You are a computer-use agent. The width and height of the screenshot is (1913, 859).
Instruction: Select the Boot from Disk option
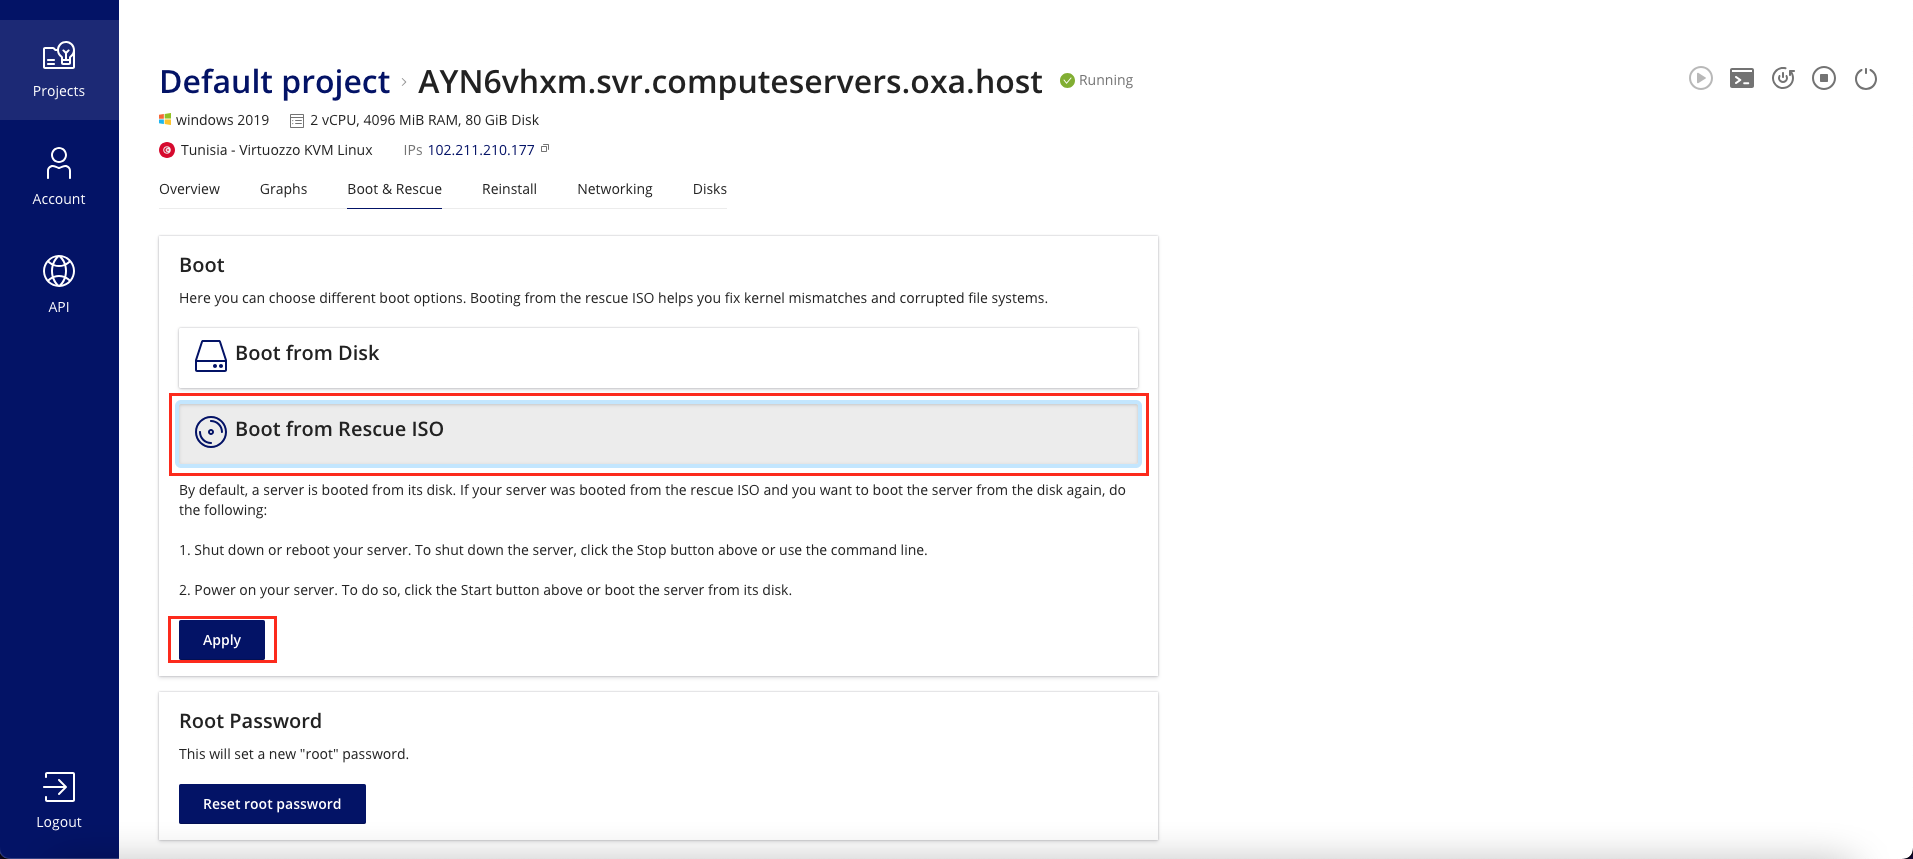tap(658, 354)
